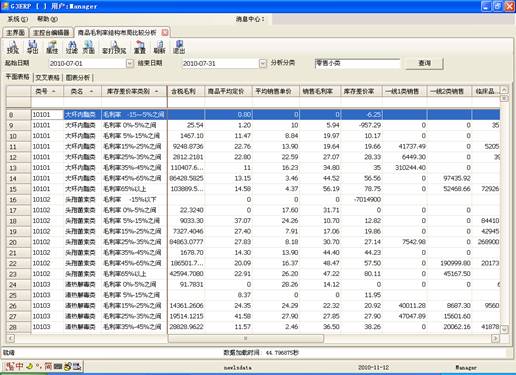
Task: Click the 导出 (export) toolbar icon
Action: [x=32, y=47]
